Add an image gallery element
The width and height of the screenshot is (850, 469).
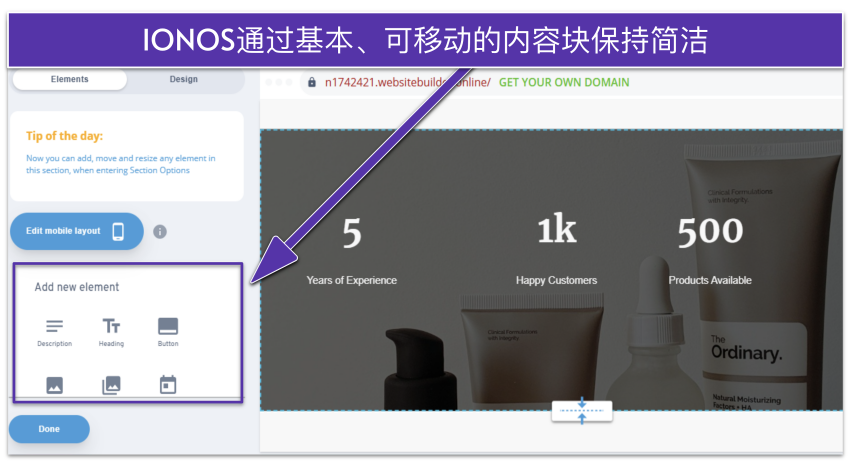pos(111,385)
